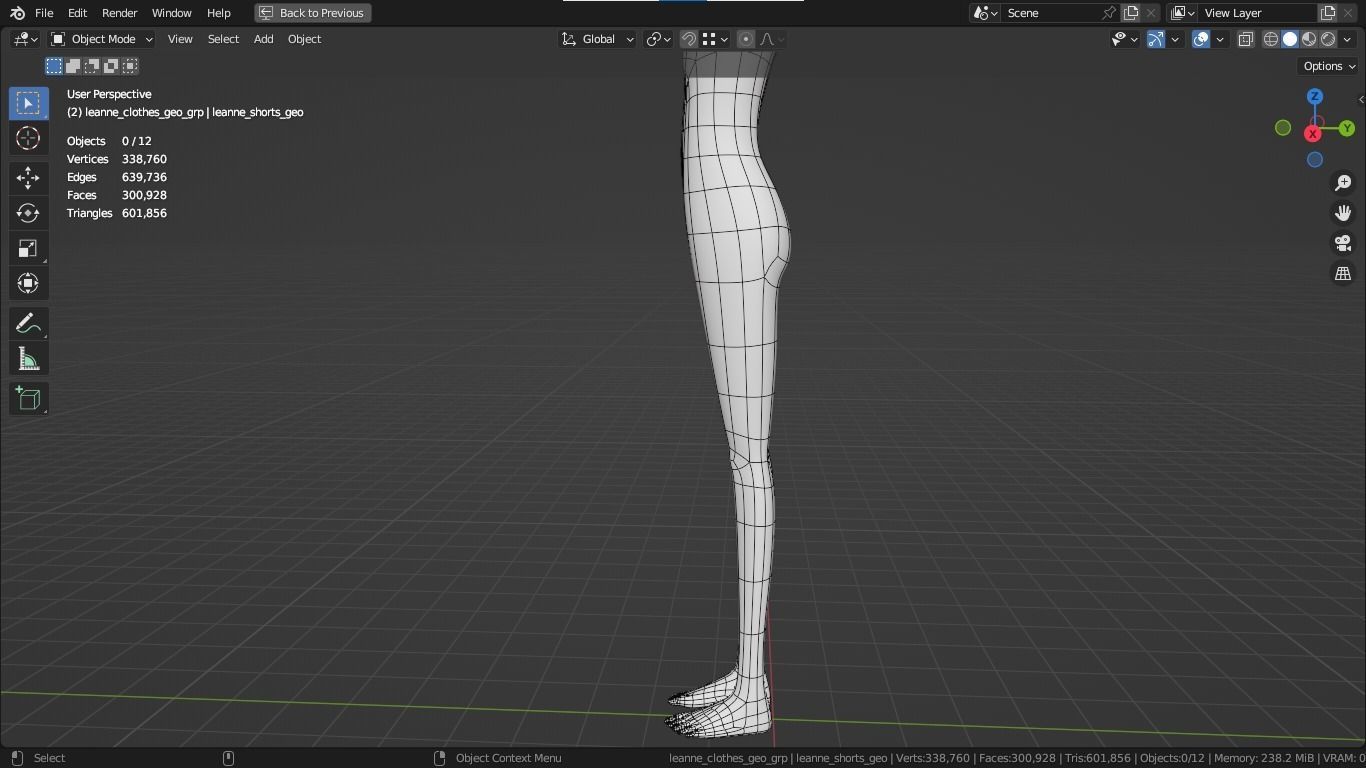1366x768 pixels.
Task: Toggle X-ray mode
Action: pos(1246,39)
